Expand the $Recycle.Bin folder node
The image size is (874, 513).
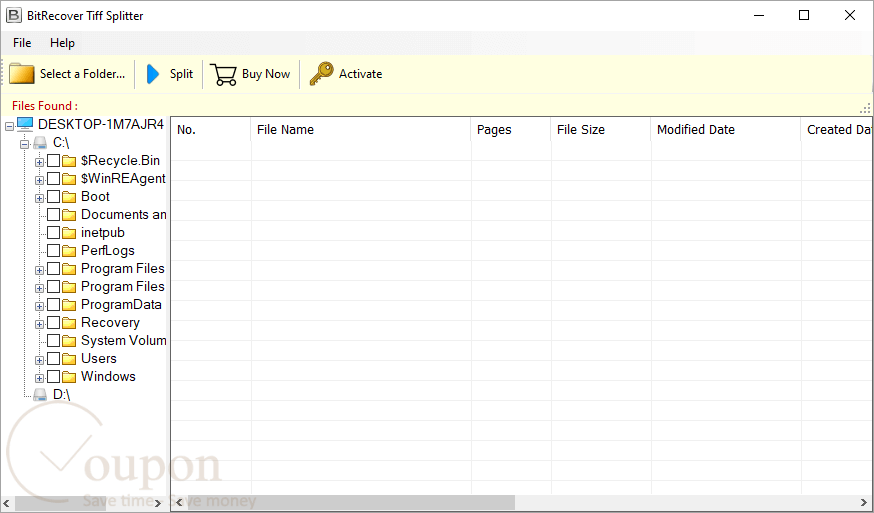pyautogui.click(x=39, y=162)
